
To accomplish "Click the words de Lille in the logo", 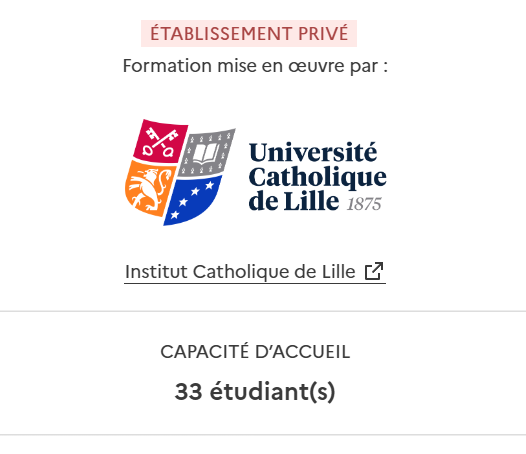I will (294, 201).
